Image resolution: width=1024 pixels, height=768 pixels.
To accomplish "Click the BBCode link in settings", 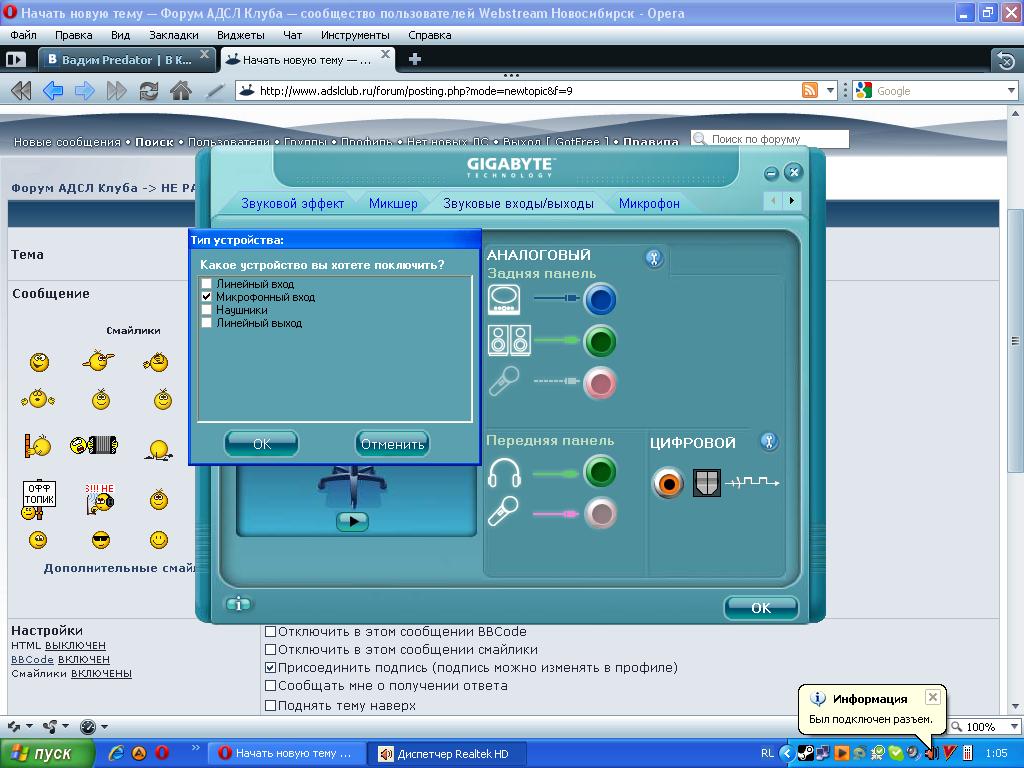I will click(32, 660).
